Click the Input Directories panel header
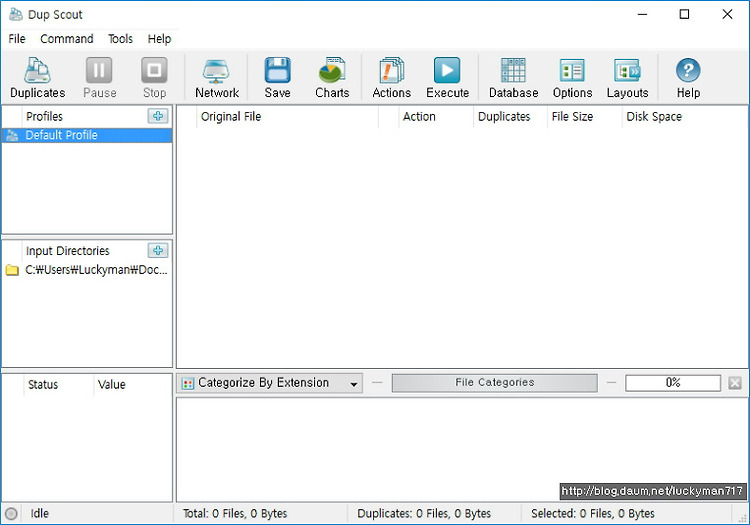Screen dimensions: 750x525 pos(67,251)
